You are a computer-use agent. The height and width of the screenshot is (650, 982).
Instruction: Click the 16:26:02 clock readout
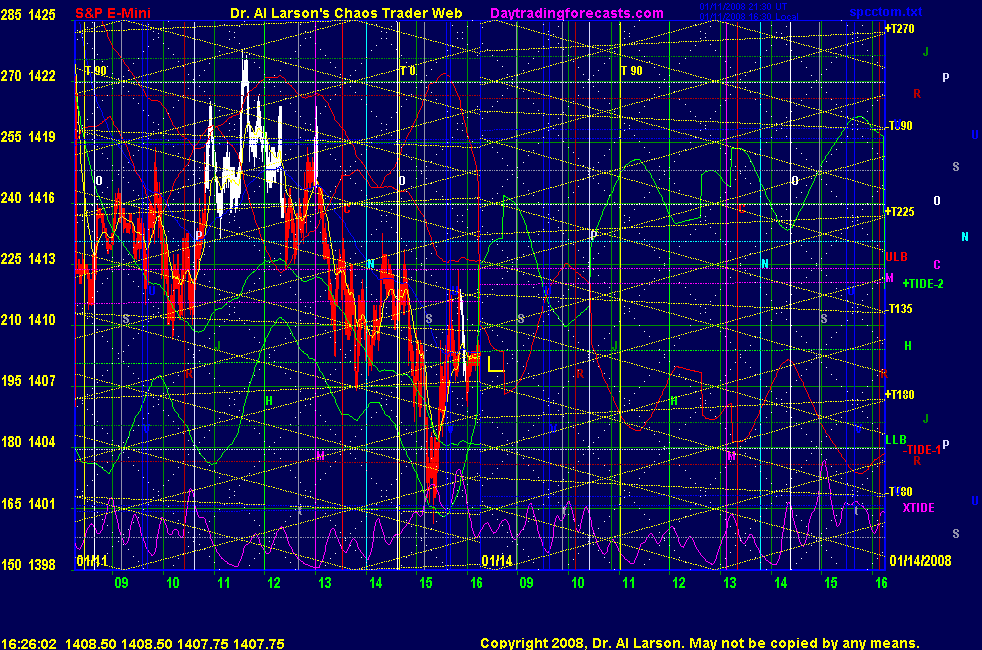coord(29,643)
